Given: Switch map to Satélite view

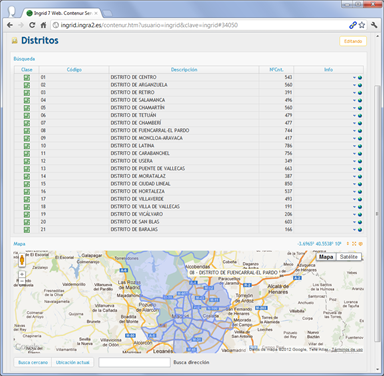Looking at the screenshot, I should [349, 257].
